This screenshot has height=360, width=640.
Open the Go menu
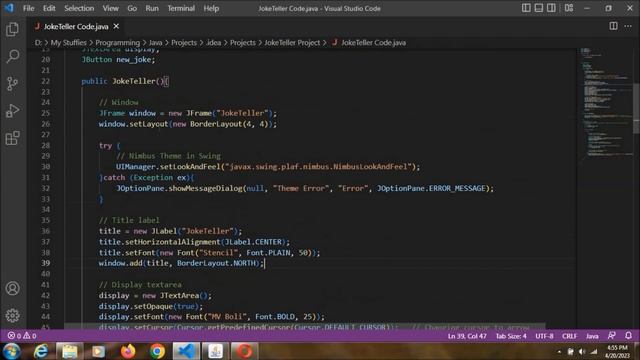[132, 8]
